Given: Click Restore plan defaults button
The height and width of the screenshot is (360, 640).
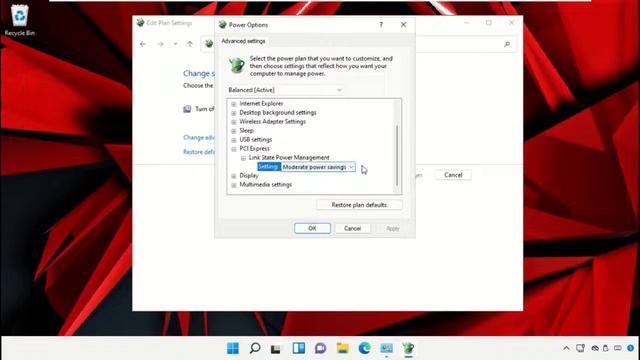Looking at the screenshot, I should (359, 205).
